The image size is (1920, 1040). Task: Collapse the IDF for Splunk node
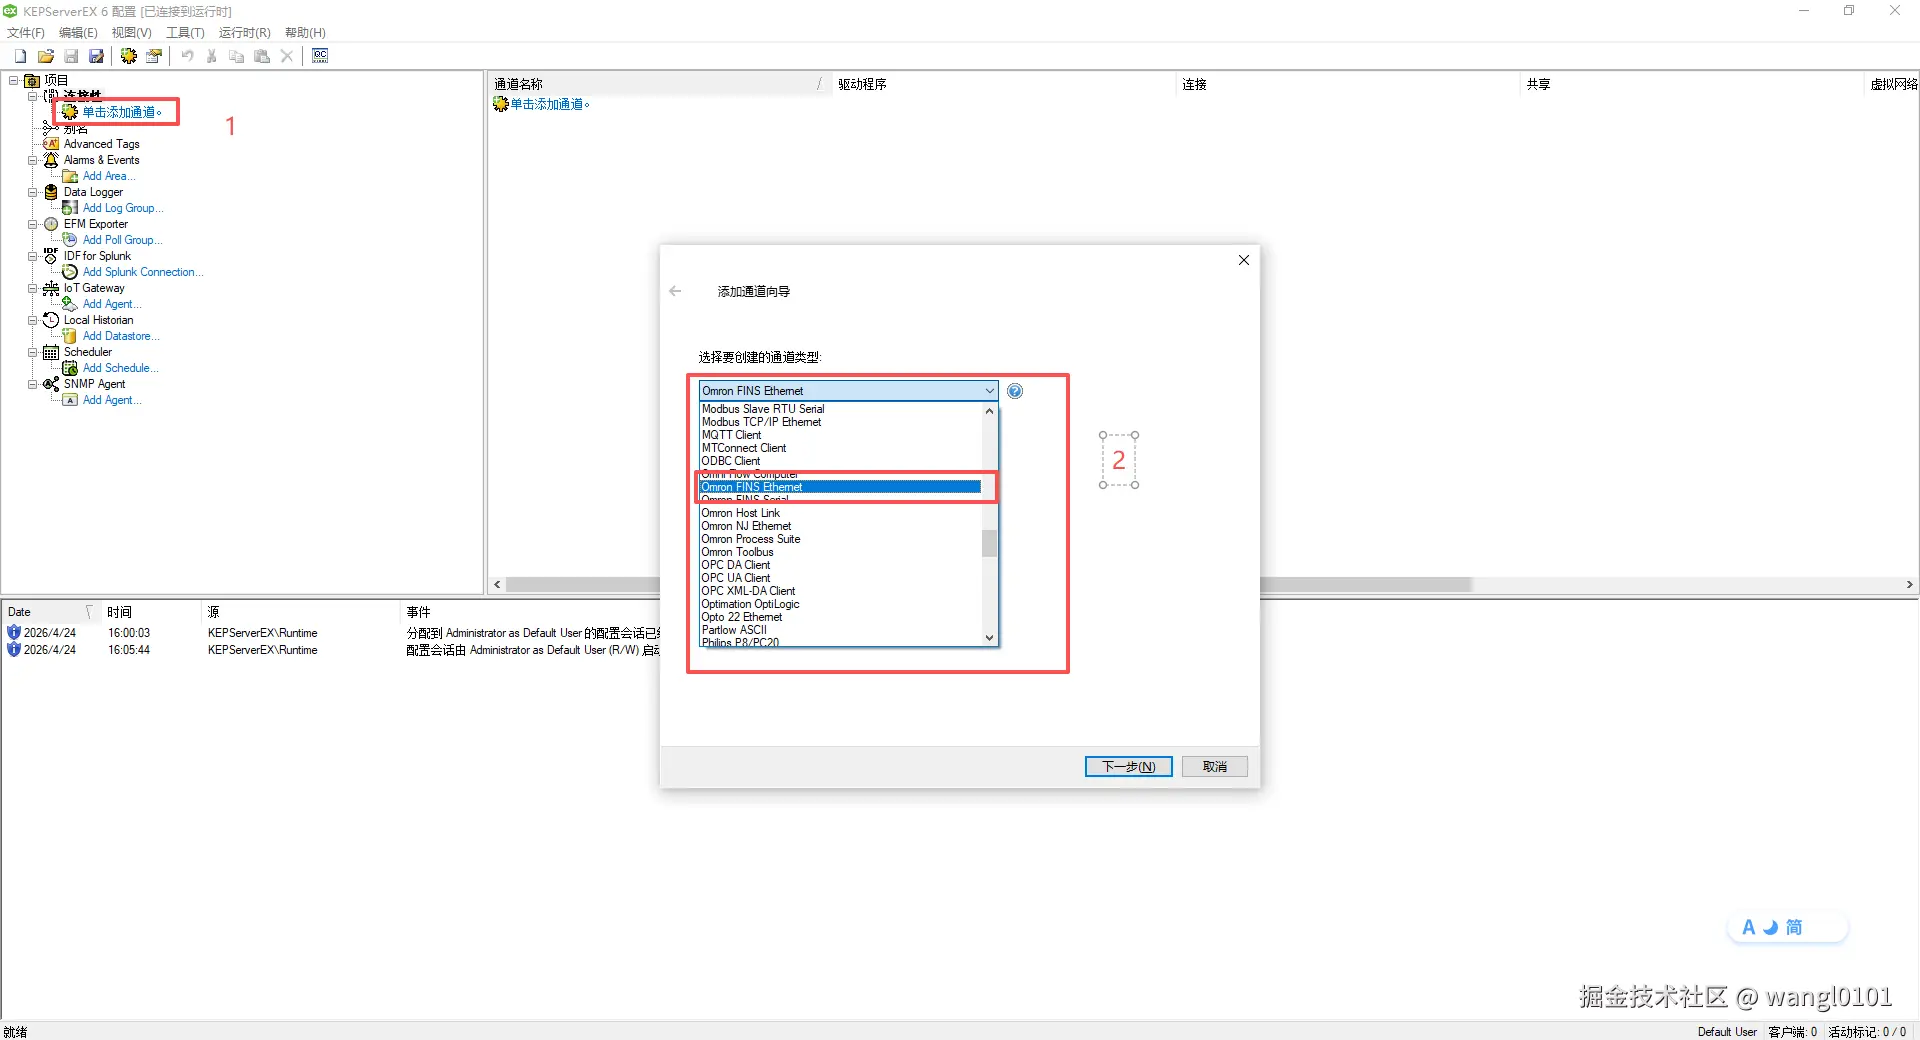[33, 256]
